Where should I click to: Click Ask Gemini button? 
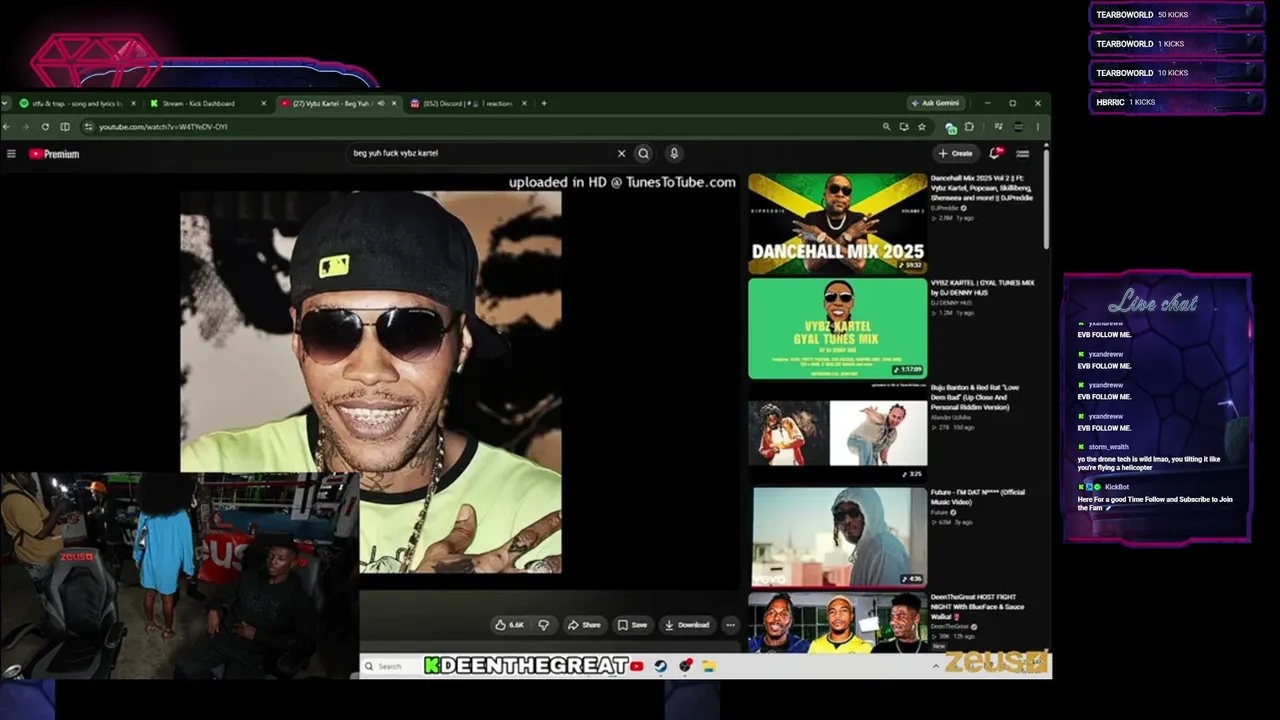(935, 103)
